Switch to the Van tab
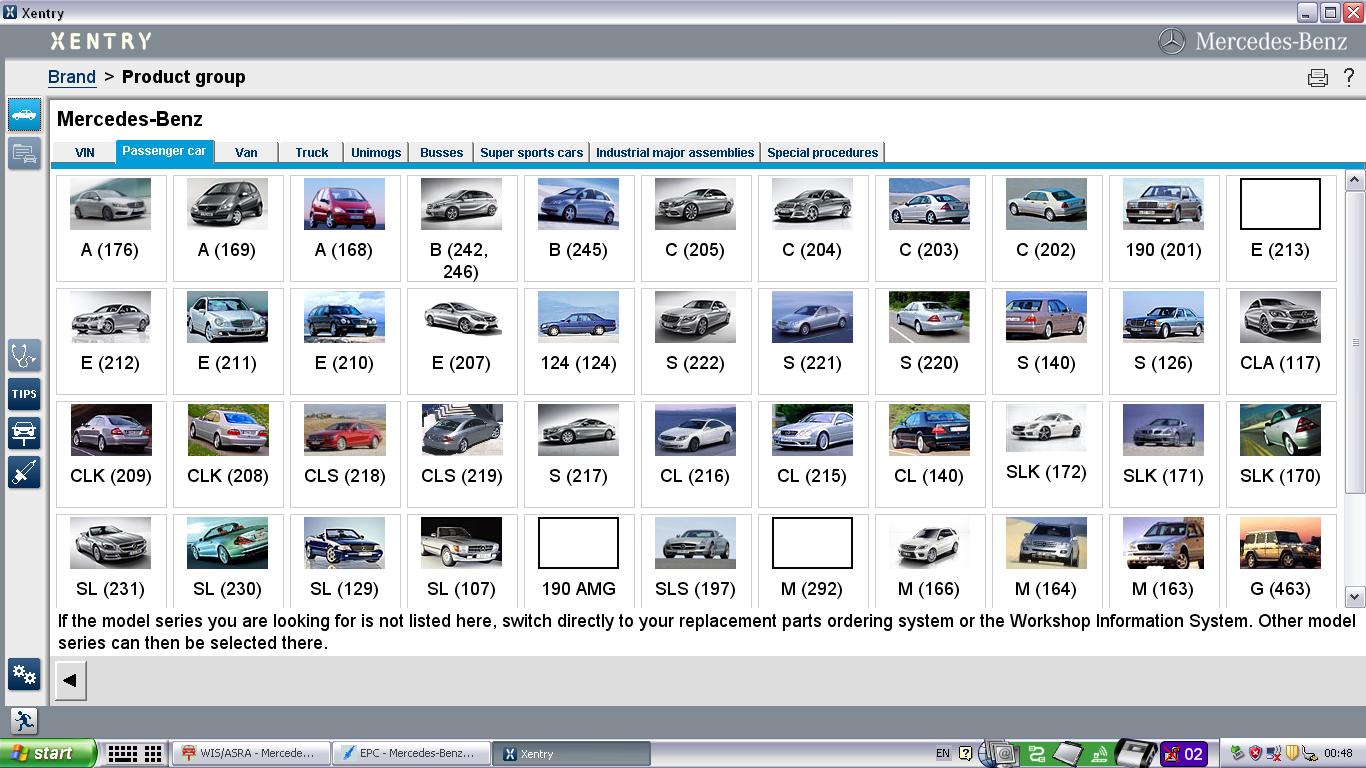The image size is (1366, 768). pos(246,153)
